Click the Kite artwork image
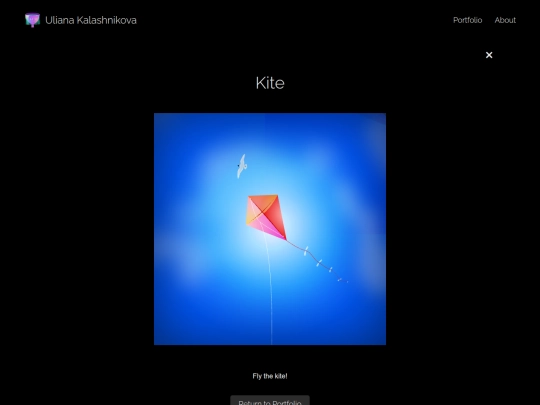 coord(270,229)
